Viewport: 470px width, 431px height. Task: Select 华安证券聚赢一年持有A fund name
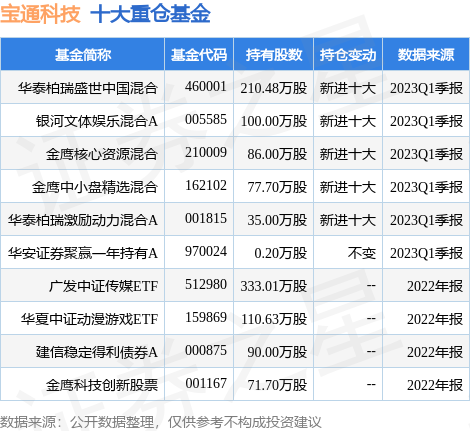[x=82, y=253]
